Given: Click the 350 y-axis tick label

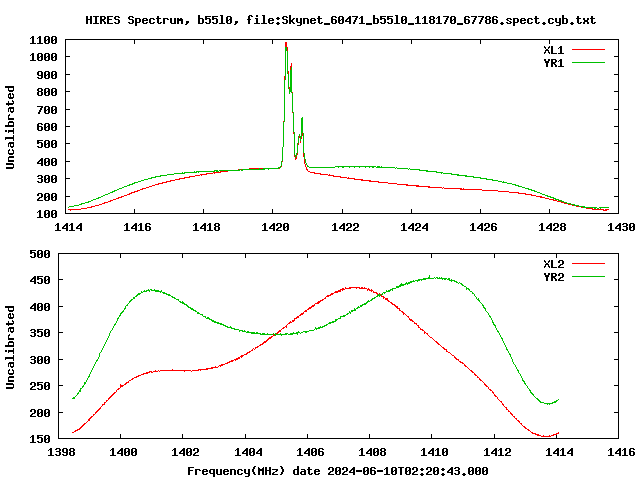Looking at the screenshot, I should (x=40, y=333).
